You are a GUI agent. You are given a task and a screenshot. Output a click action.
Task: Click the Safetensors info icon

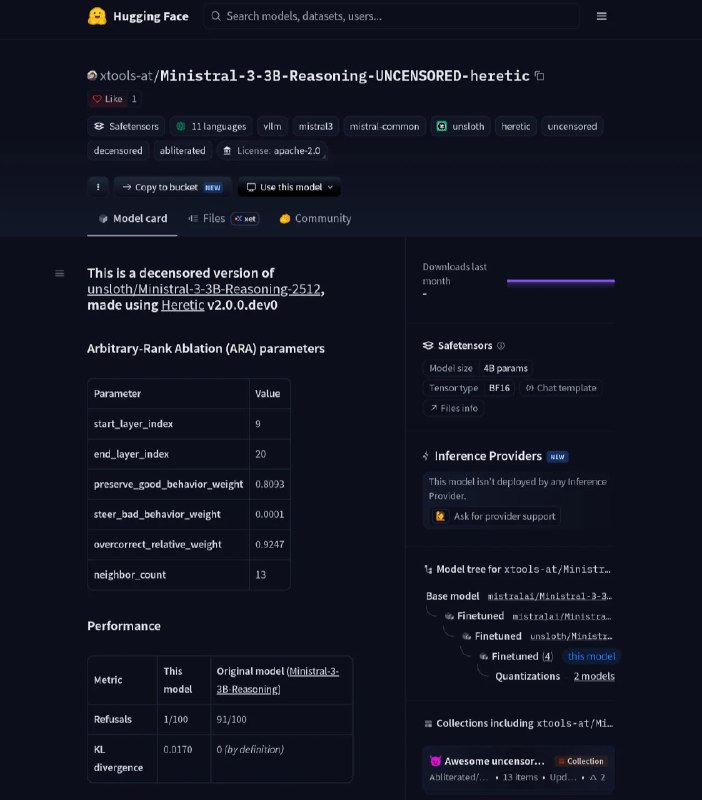click(x=501, y=346)
